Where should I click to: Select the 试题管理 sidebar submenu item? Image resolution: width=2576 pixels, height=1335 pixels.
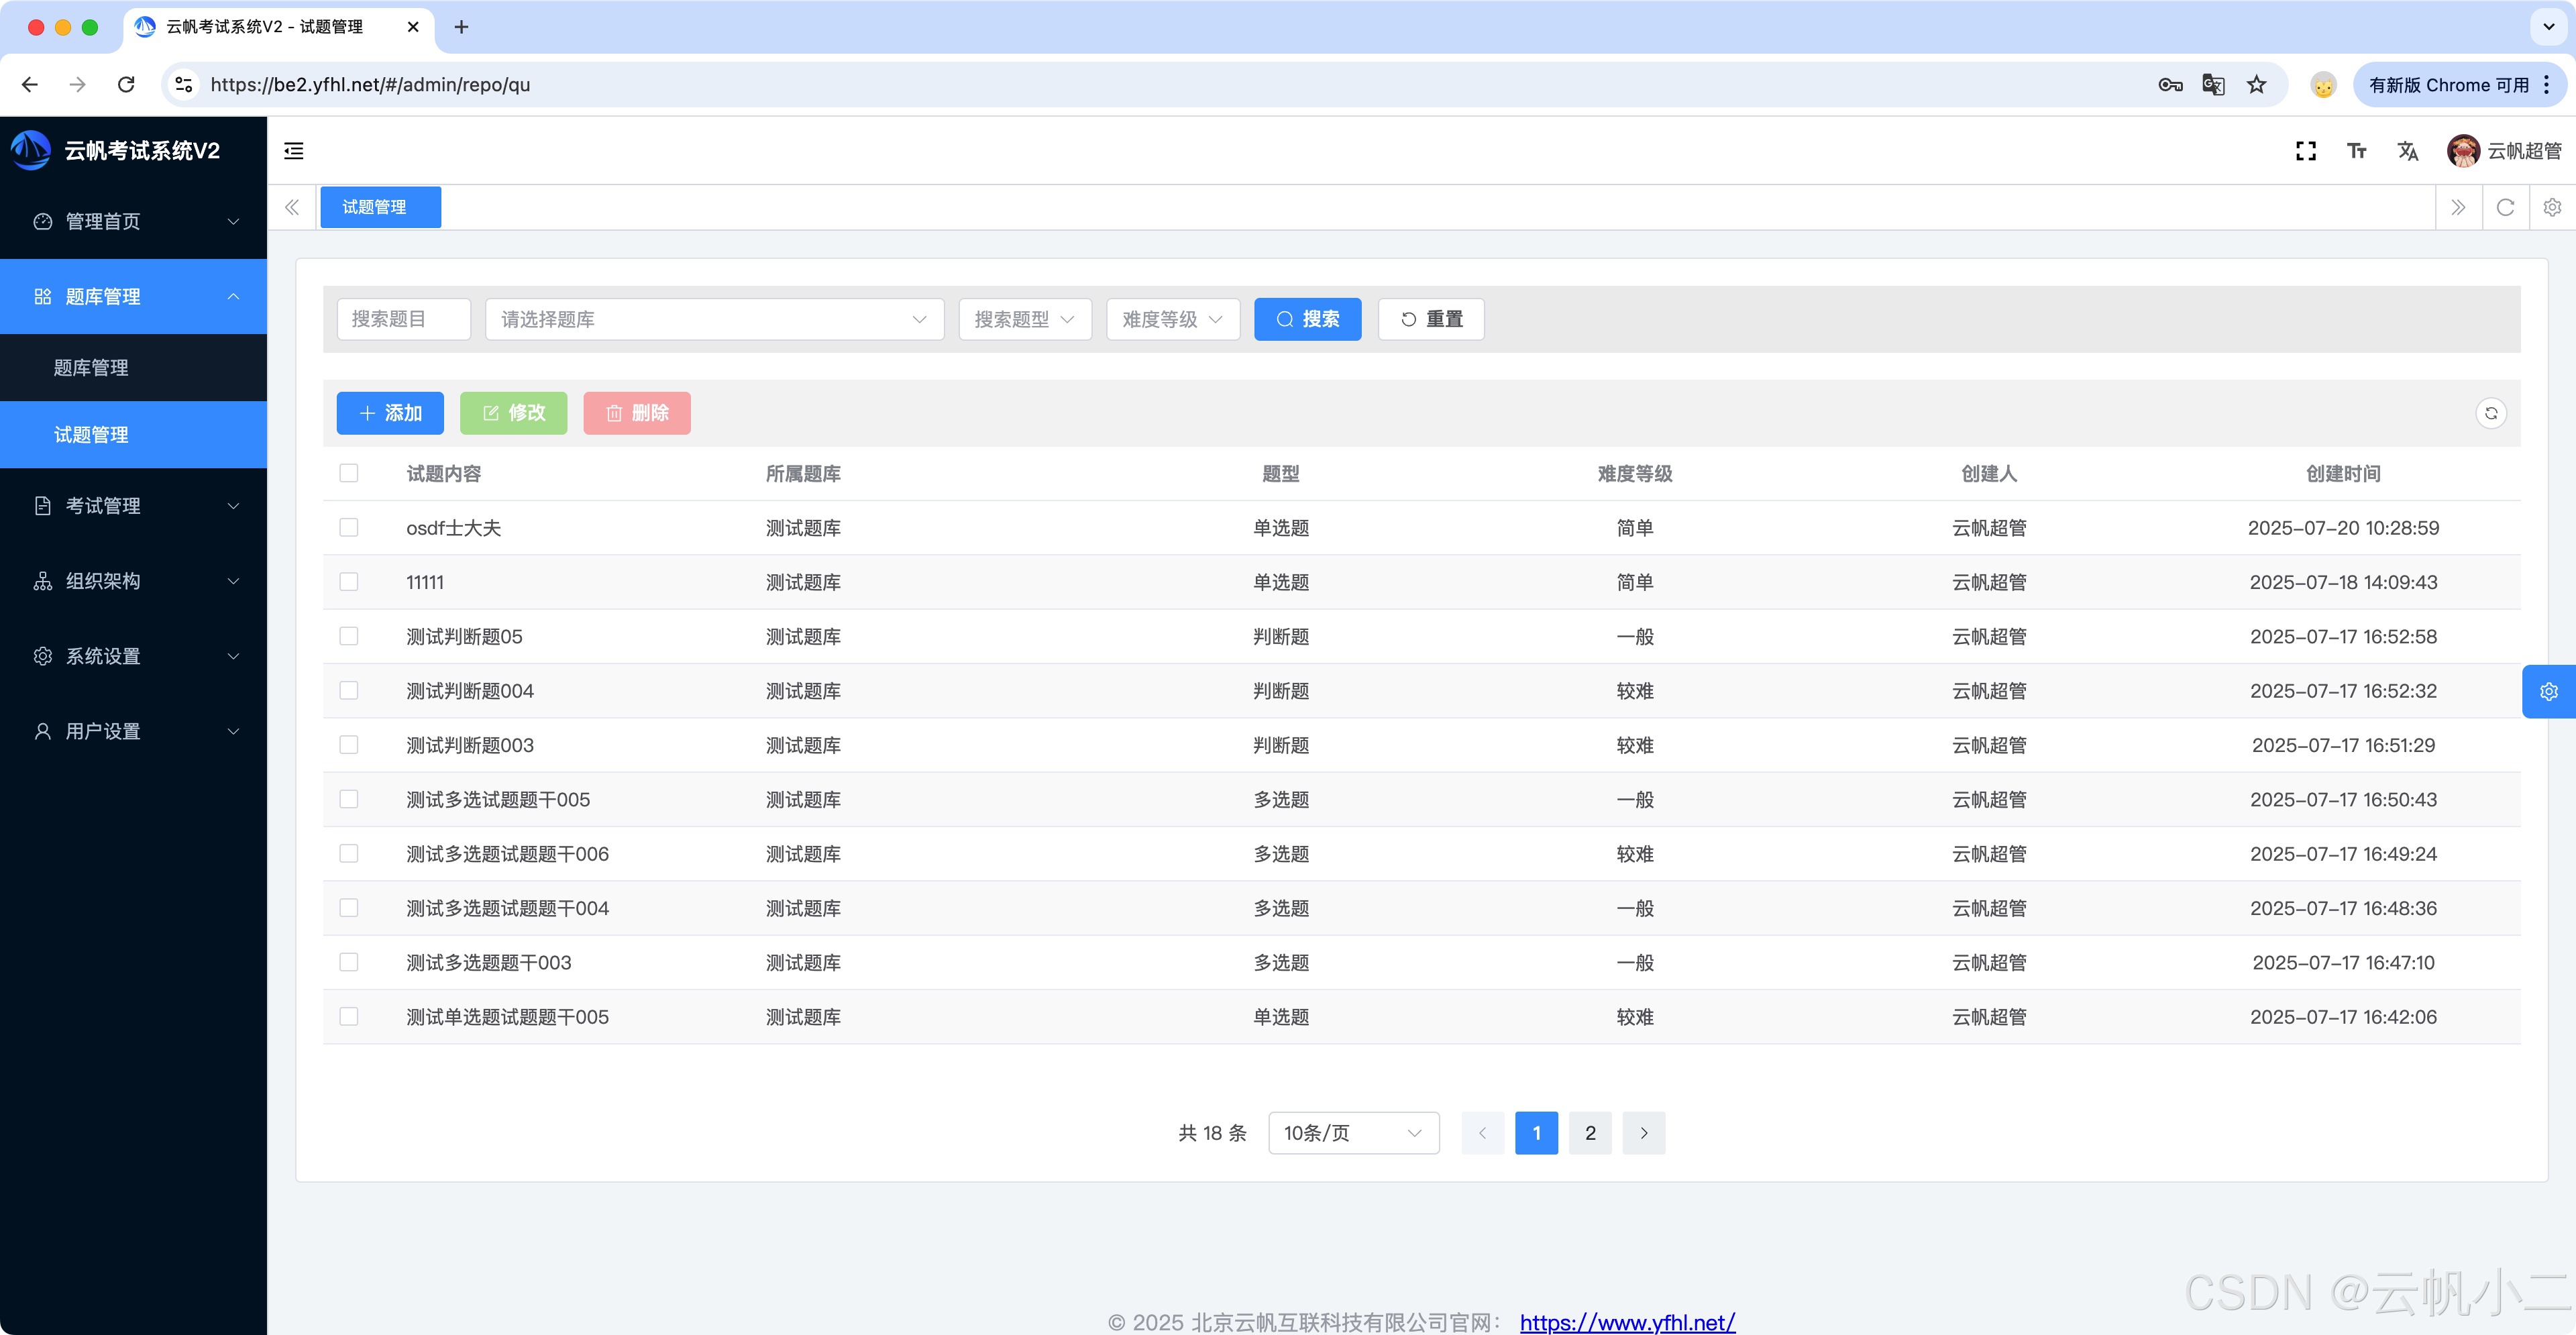(134, 434)
